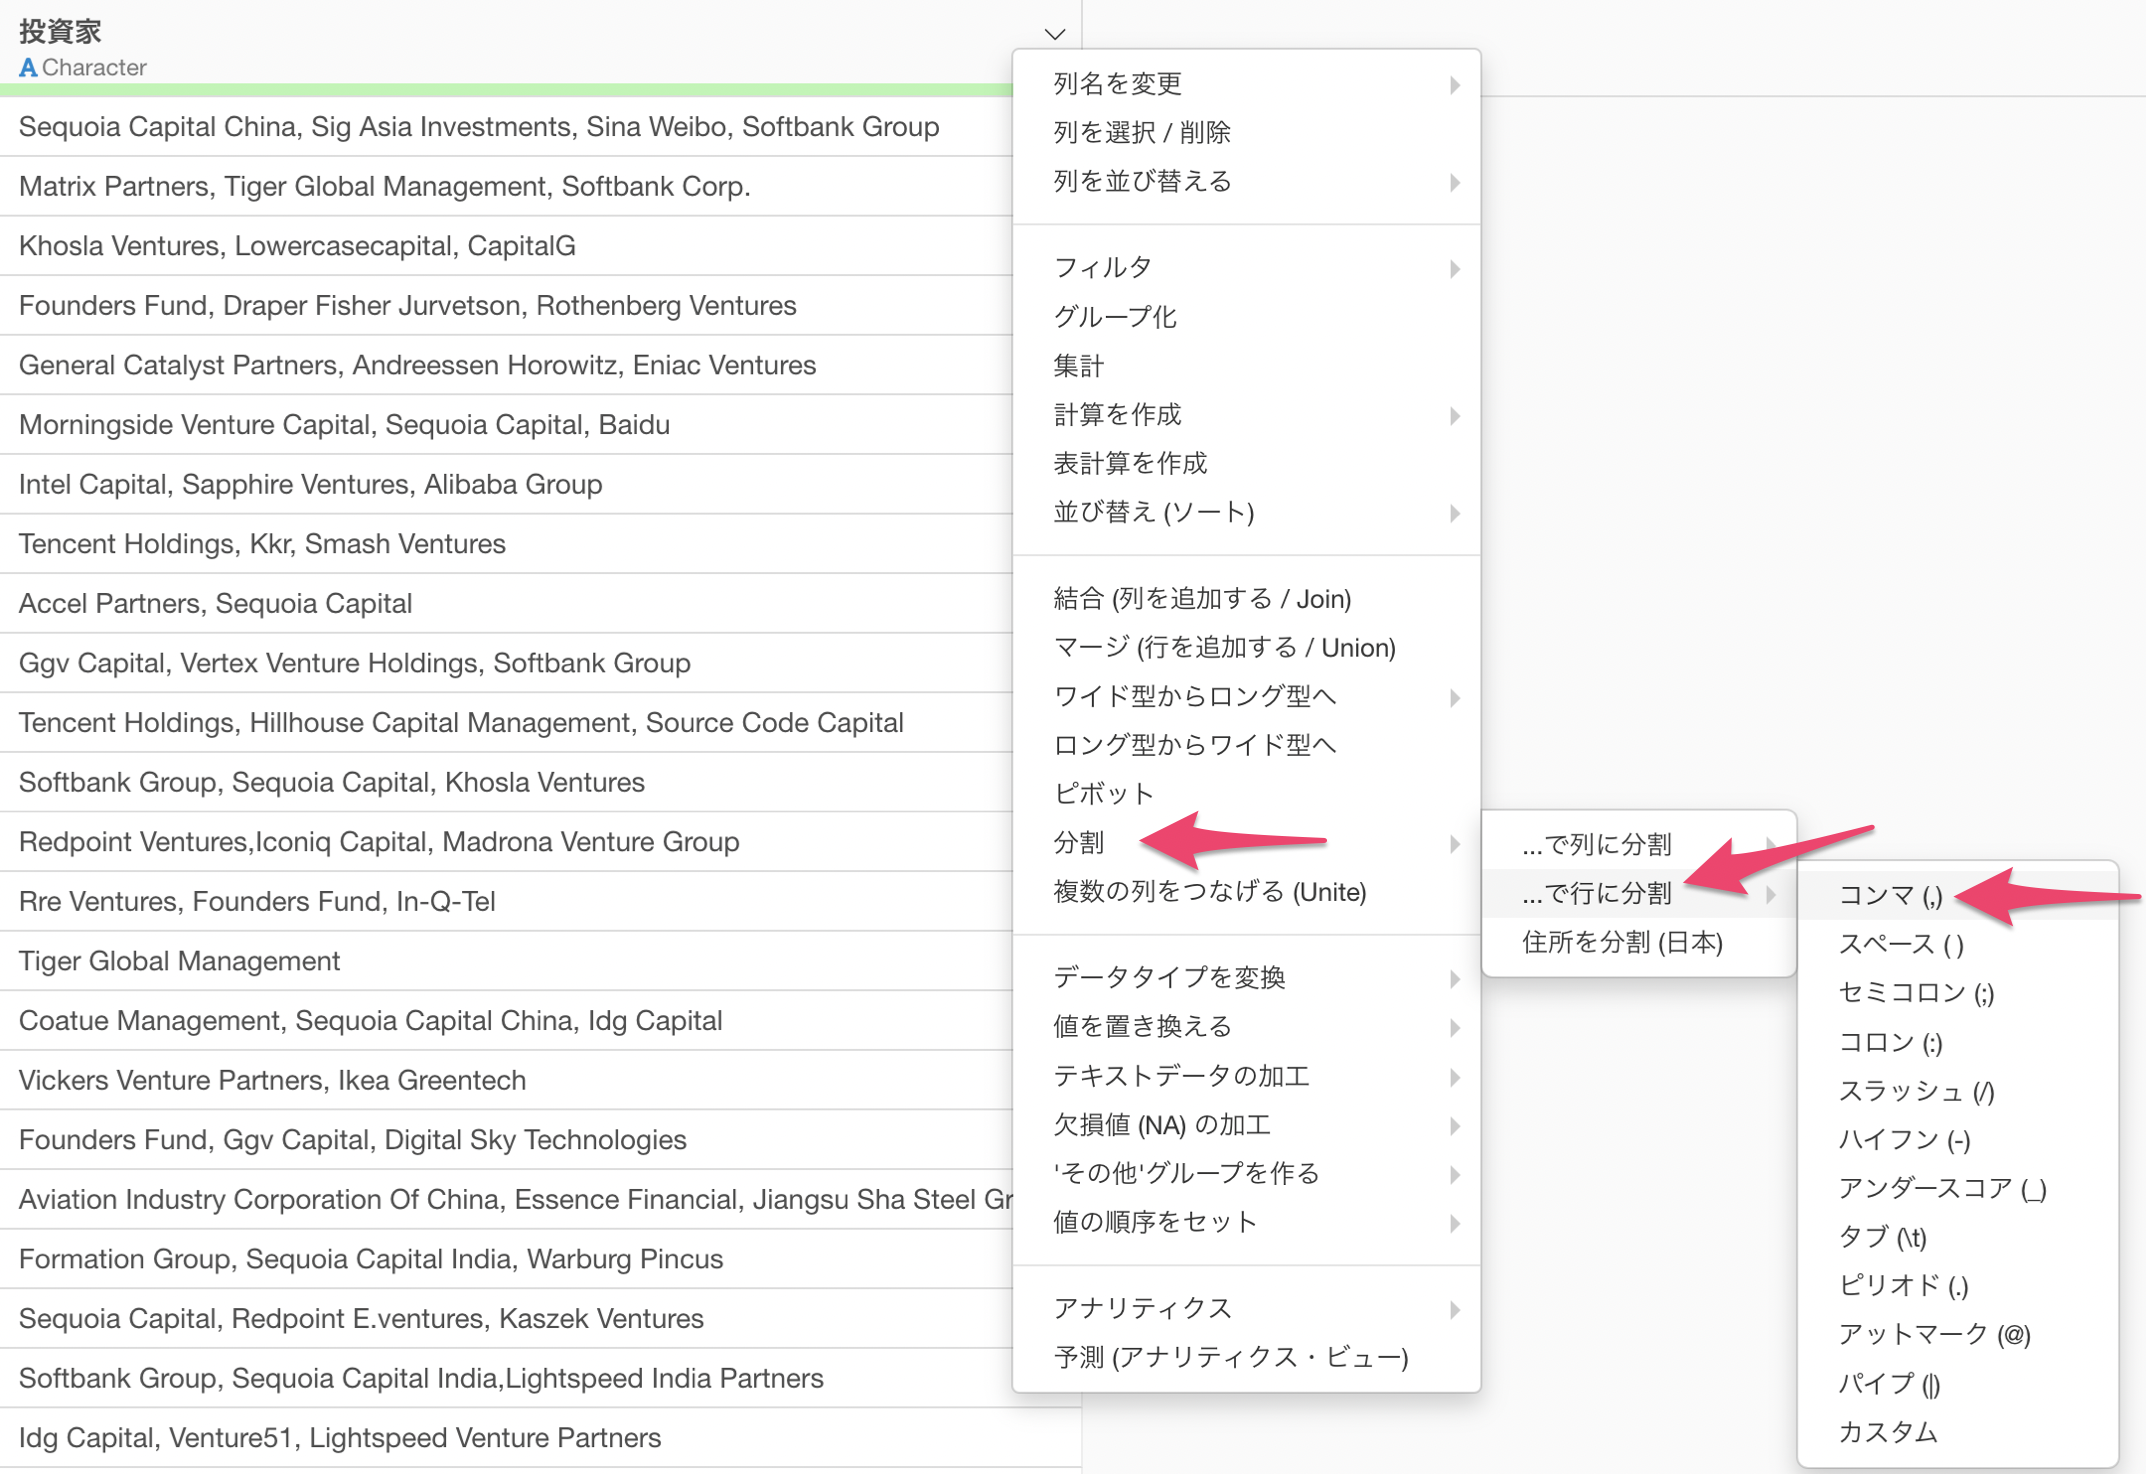
Task: Click row Idg Capital, Venture51, Lightspeed Venture
Action: tap(540, 1437)
